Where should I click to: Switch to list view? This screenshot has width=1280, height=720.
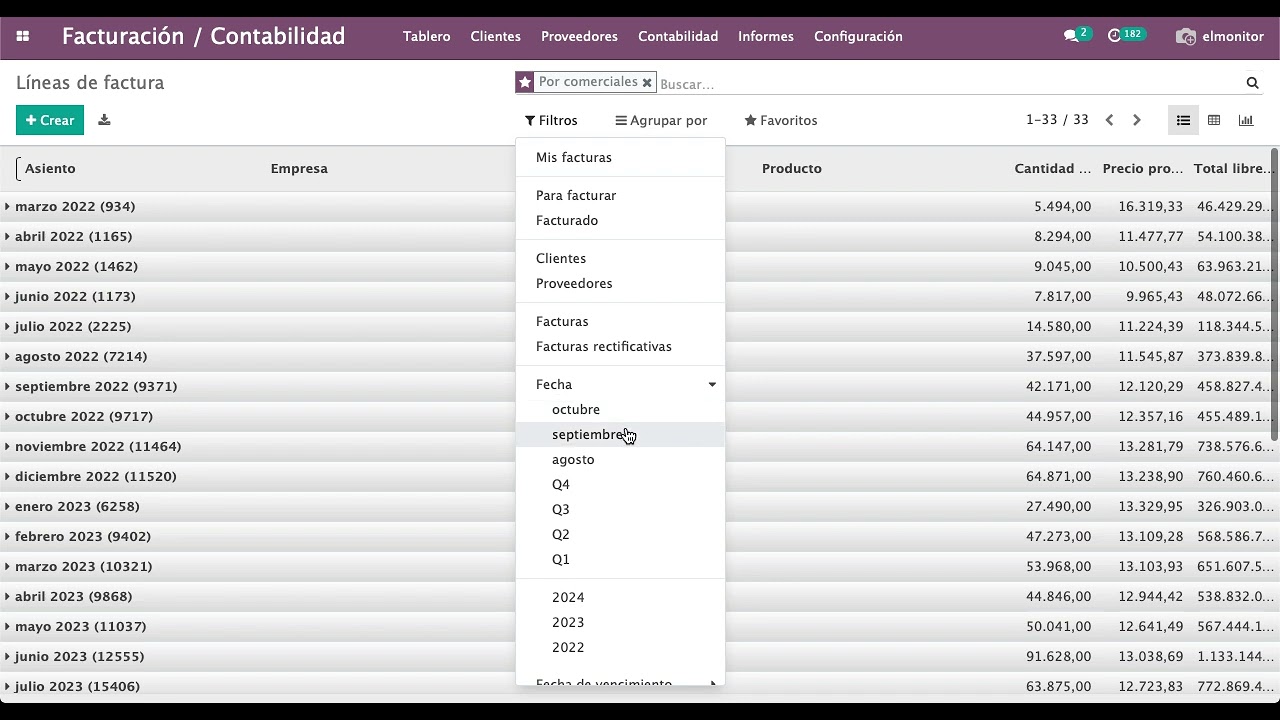(1183, 120)
